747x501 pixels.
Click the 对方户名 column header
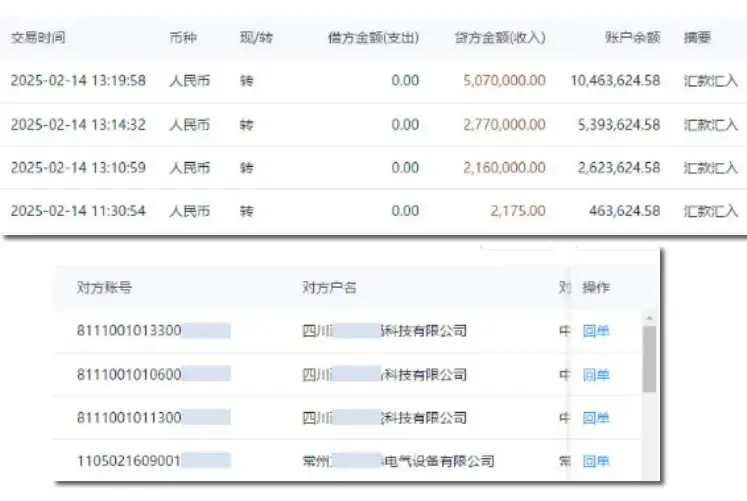click(x=330, y=288)
